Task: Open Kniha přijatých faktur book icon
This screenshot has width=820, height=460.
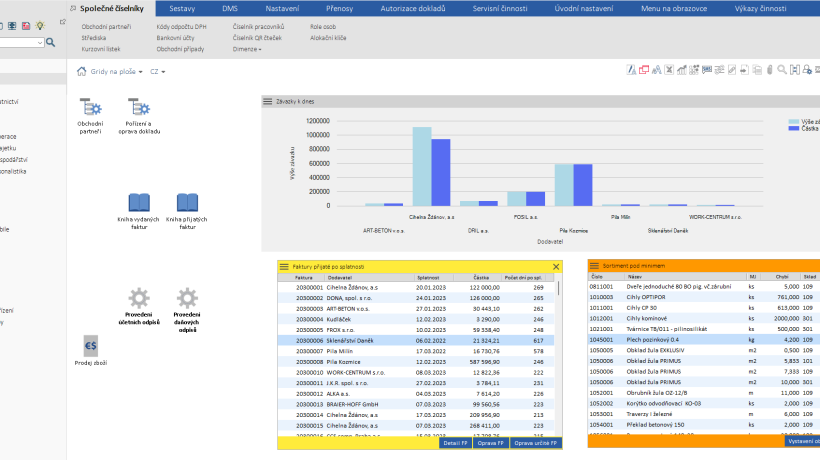Action: tap(186, 203)
